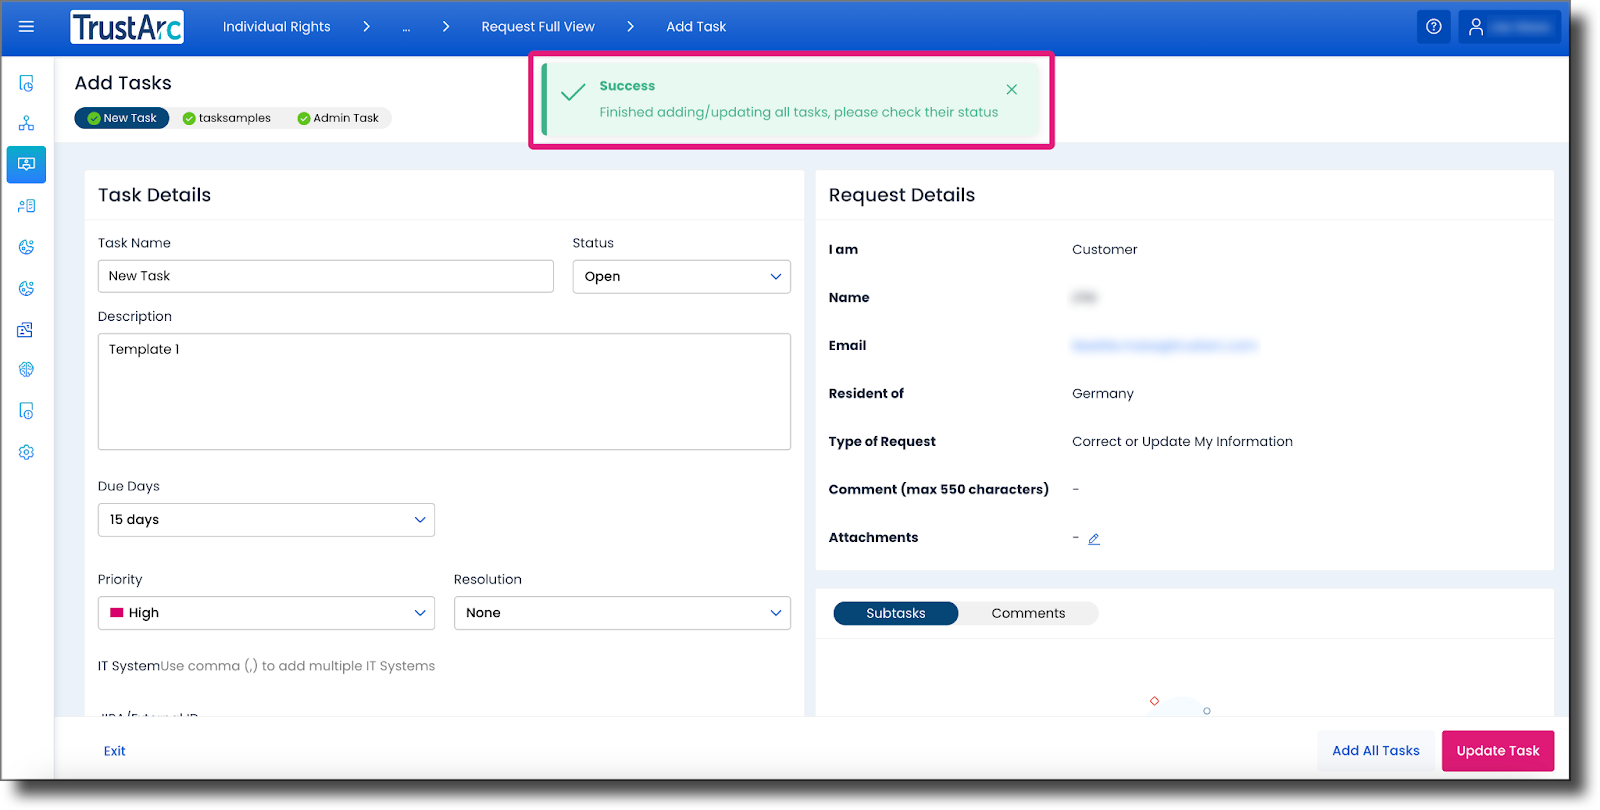Dismiss the Success notification with X

tap(1012, 89)
